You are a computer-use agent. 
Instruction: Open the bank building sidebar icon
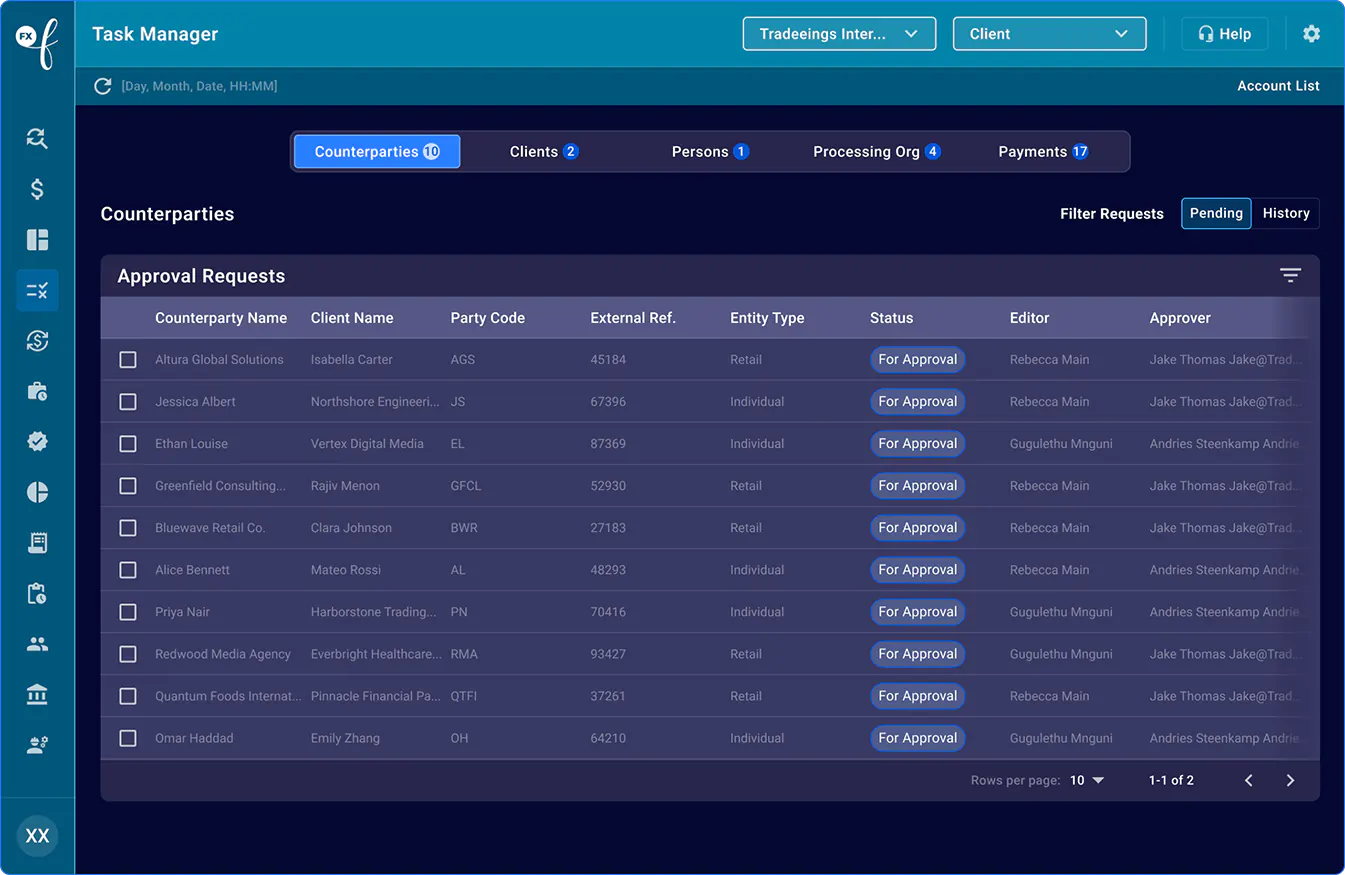click(37, 694)
